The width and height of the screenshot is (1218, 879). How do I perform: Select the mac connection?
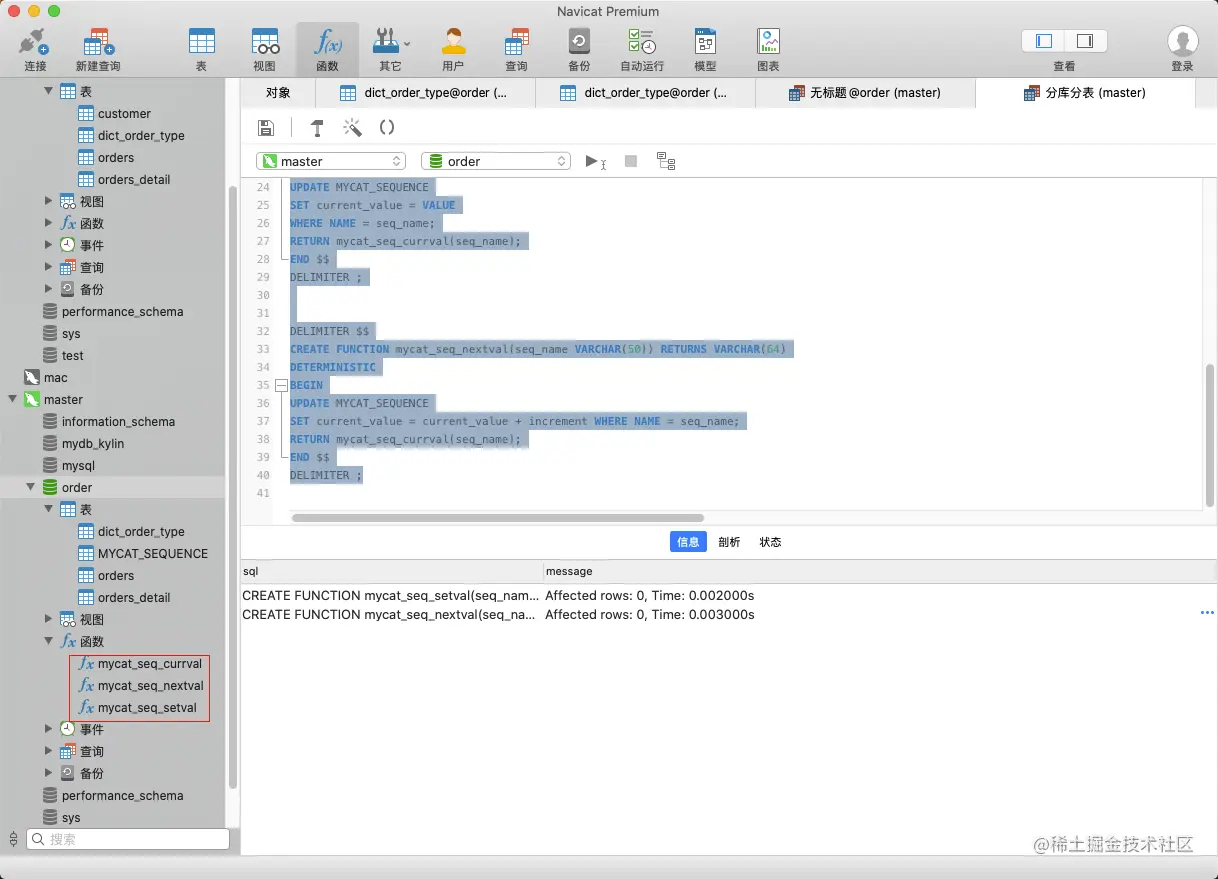(46, 377)
